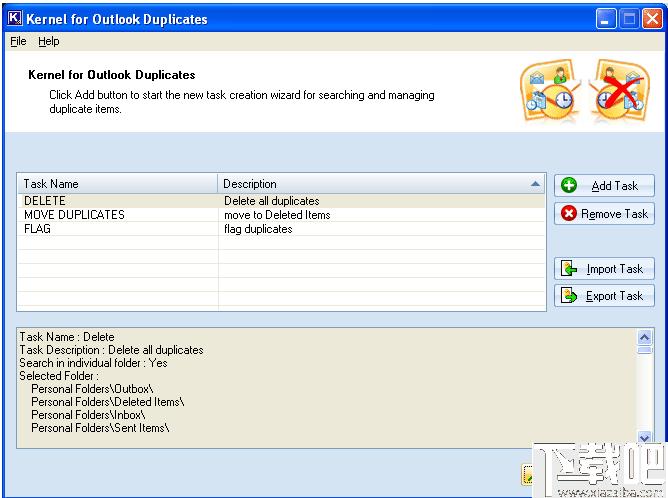This screenshot has height=498, width=668.
Task: Click the Import Task button
Action: (x=604, y=269)
